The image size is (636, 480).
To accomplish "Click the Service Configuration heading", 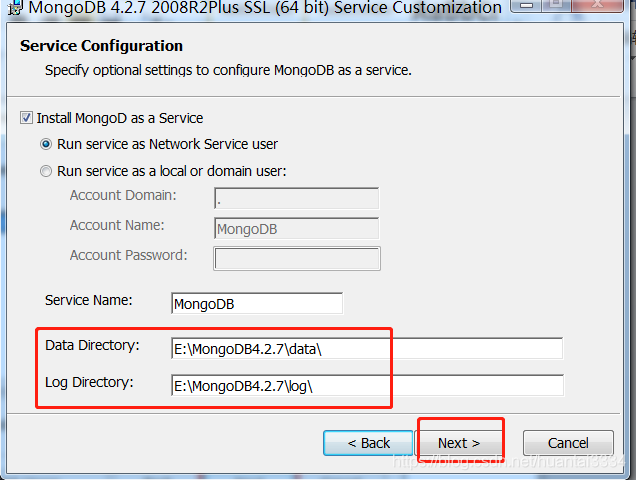I will click(x=101, y=46).
